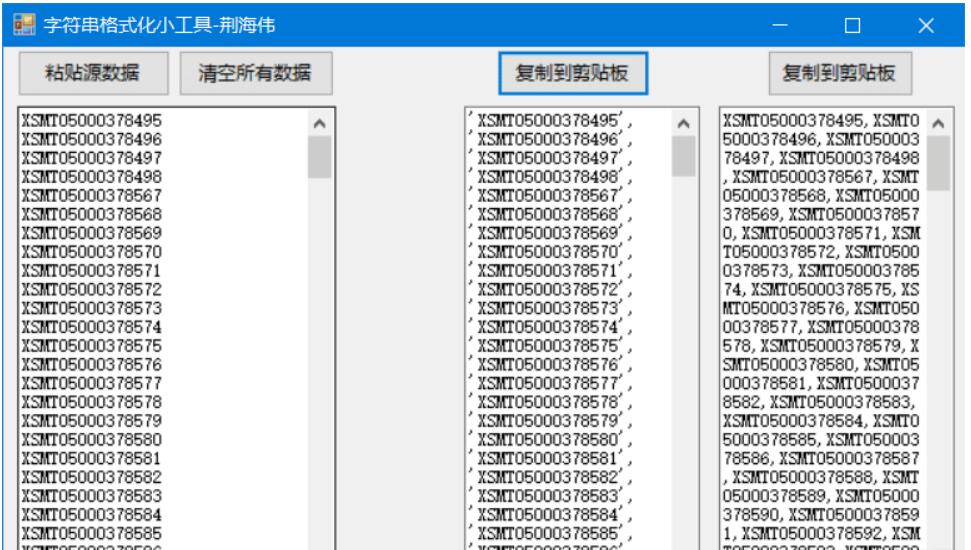
Task: Click quoted 'XSMT05000378573', in middle list
Action: 551,308
